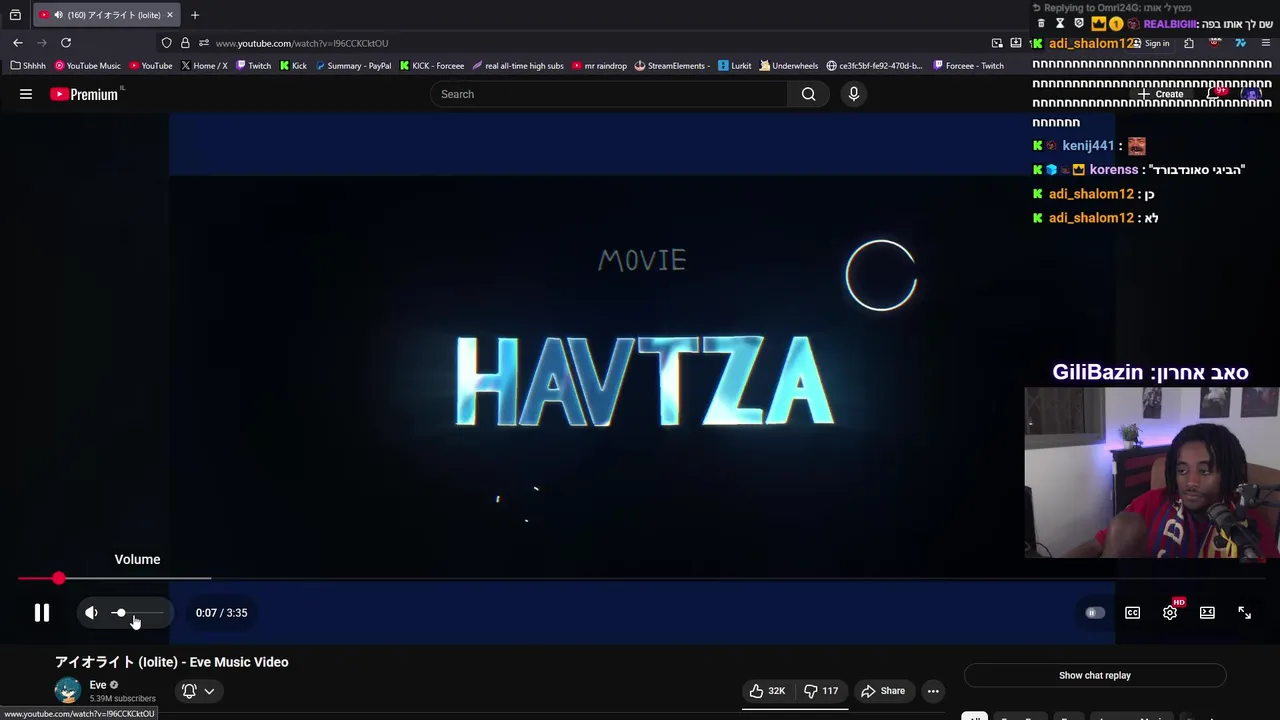Open Twitch bookmark

click(254, 66)
